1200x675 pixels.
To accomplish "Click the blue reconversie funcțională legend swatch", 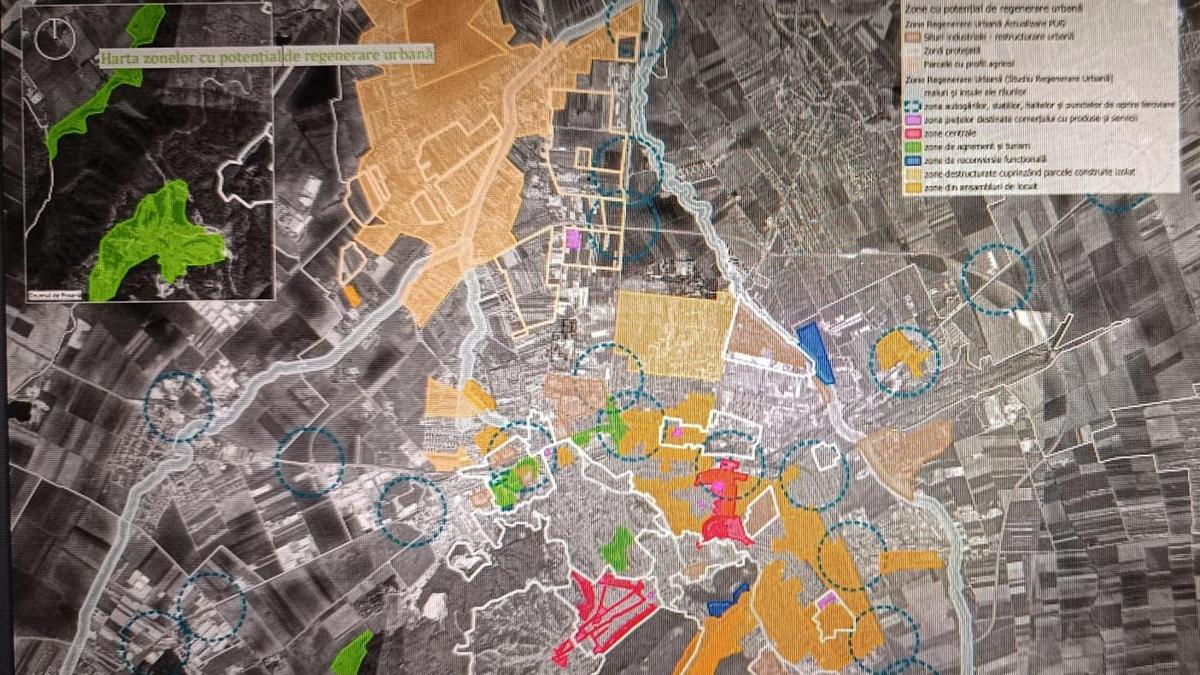I will [914, 159].
